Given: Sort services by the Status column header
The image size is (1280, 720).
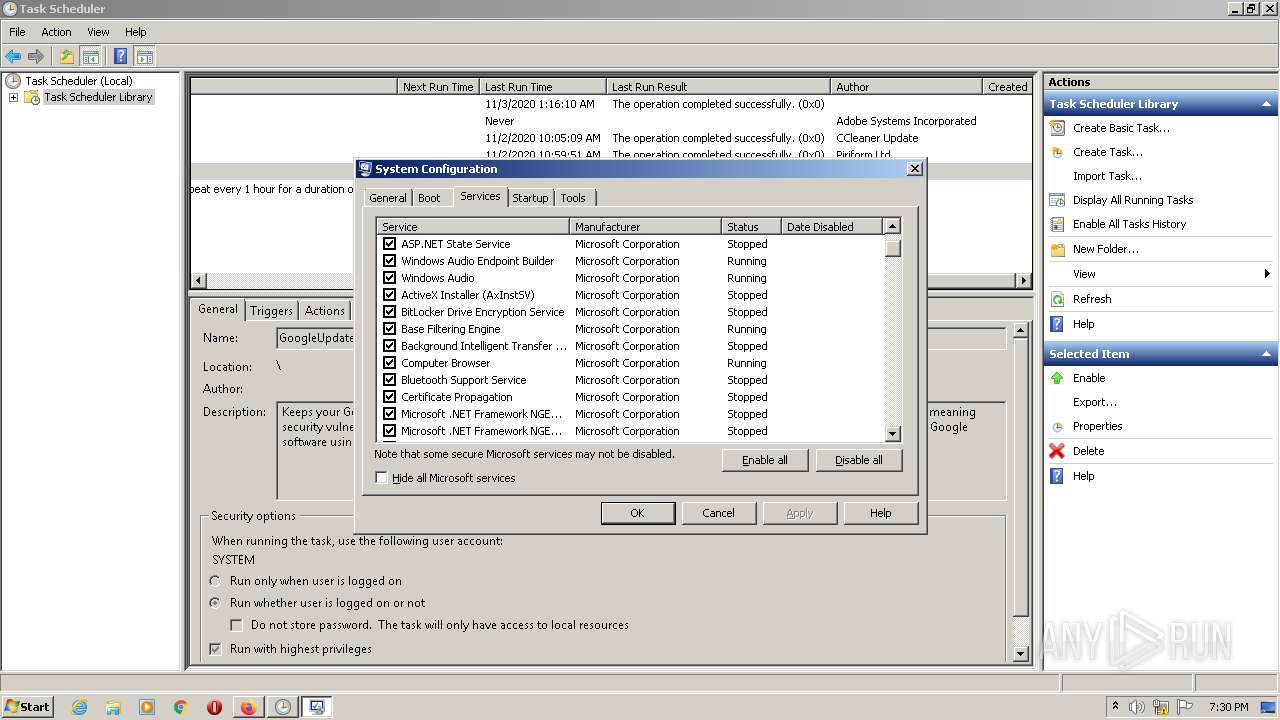Looking at the screenshot, I should click(751, 227).
